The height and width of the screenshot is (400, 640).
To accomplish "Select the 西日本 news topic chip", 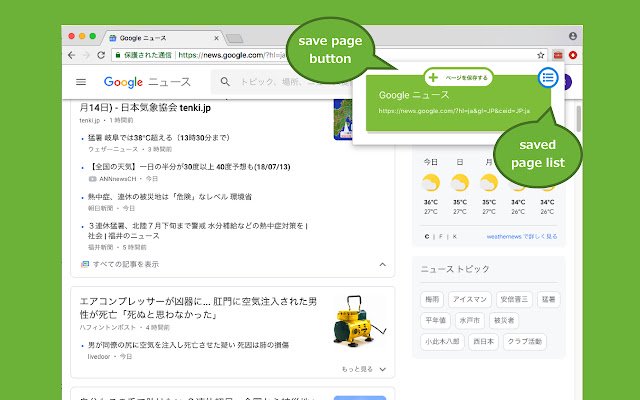I will click(x=484, y=342).
